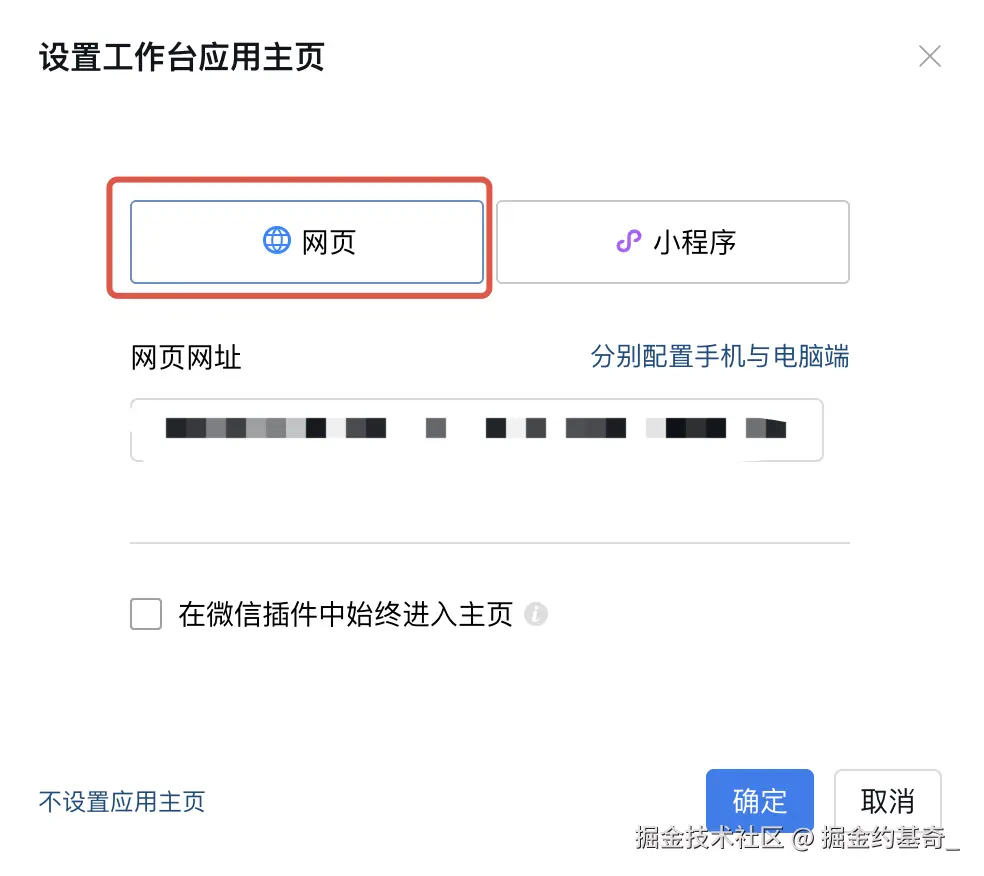This screenshot has height=876, width=984.
Task: Switch to the 小程序 option tab
Action: click(672, 242)
